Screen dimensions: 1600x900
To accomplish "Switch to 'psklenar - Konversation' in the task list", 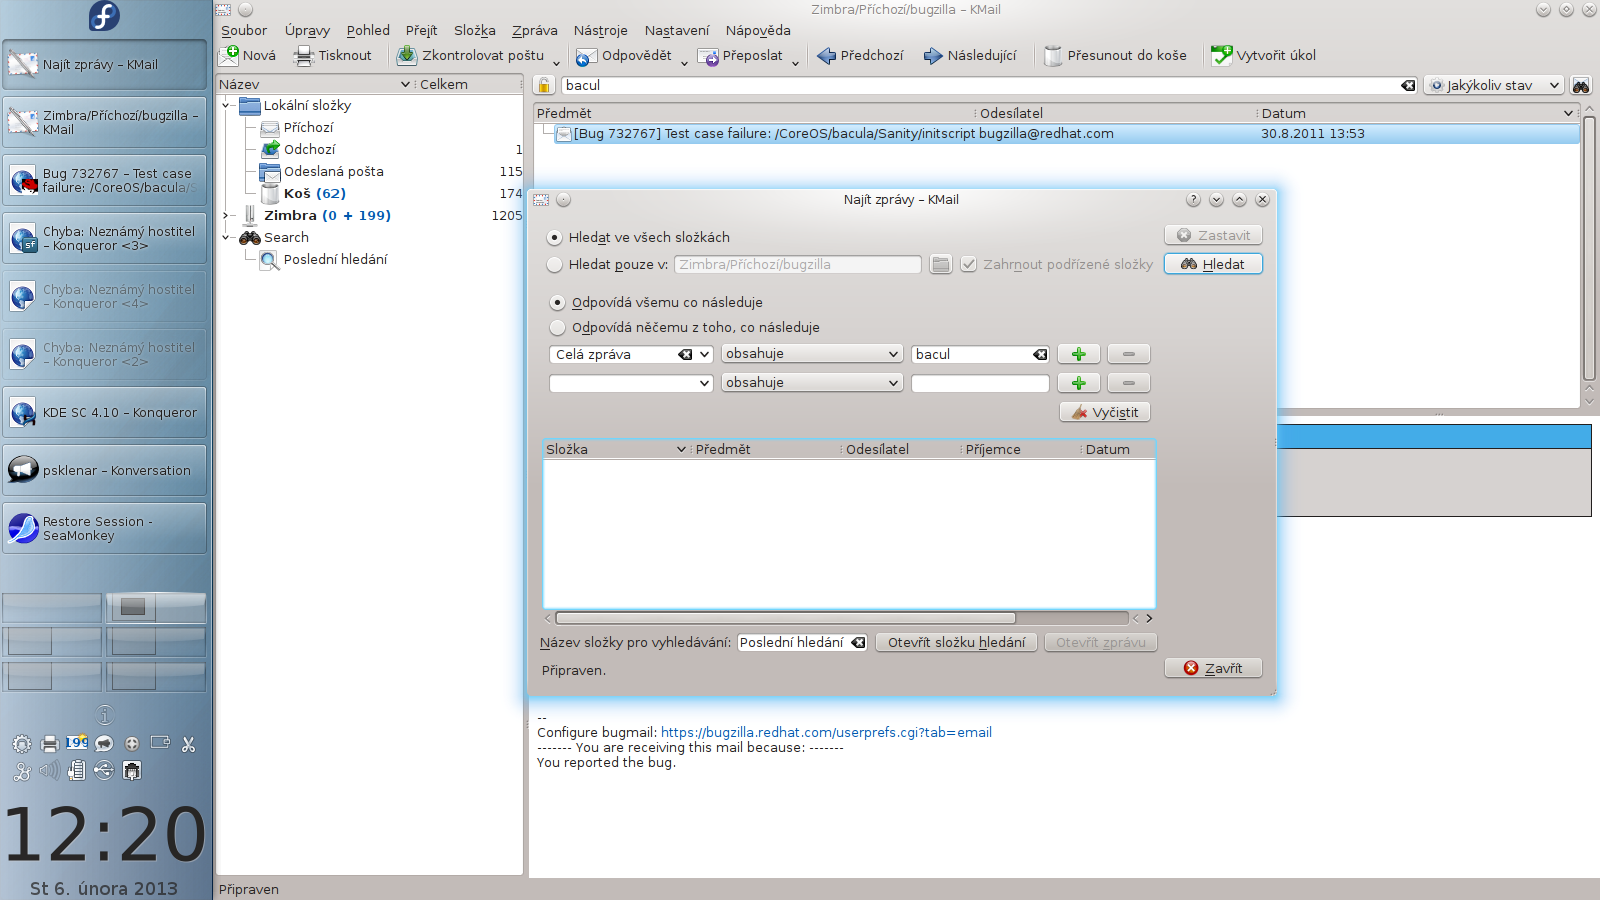I will click(x=105, y=470).
